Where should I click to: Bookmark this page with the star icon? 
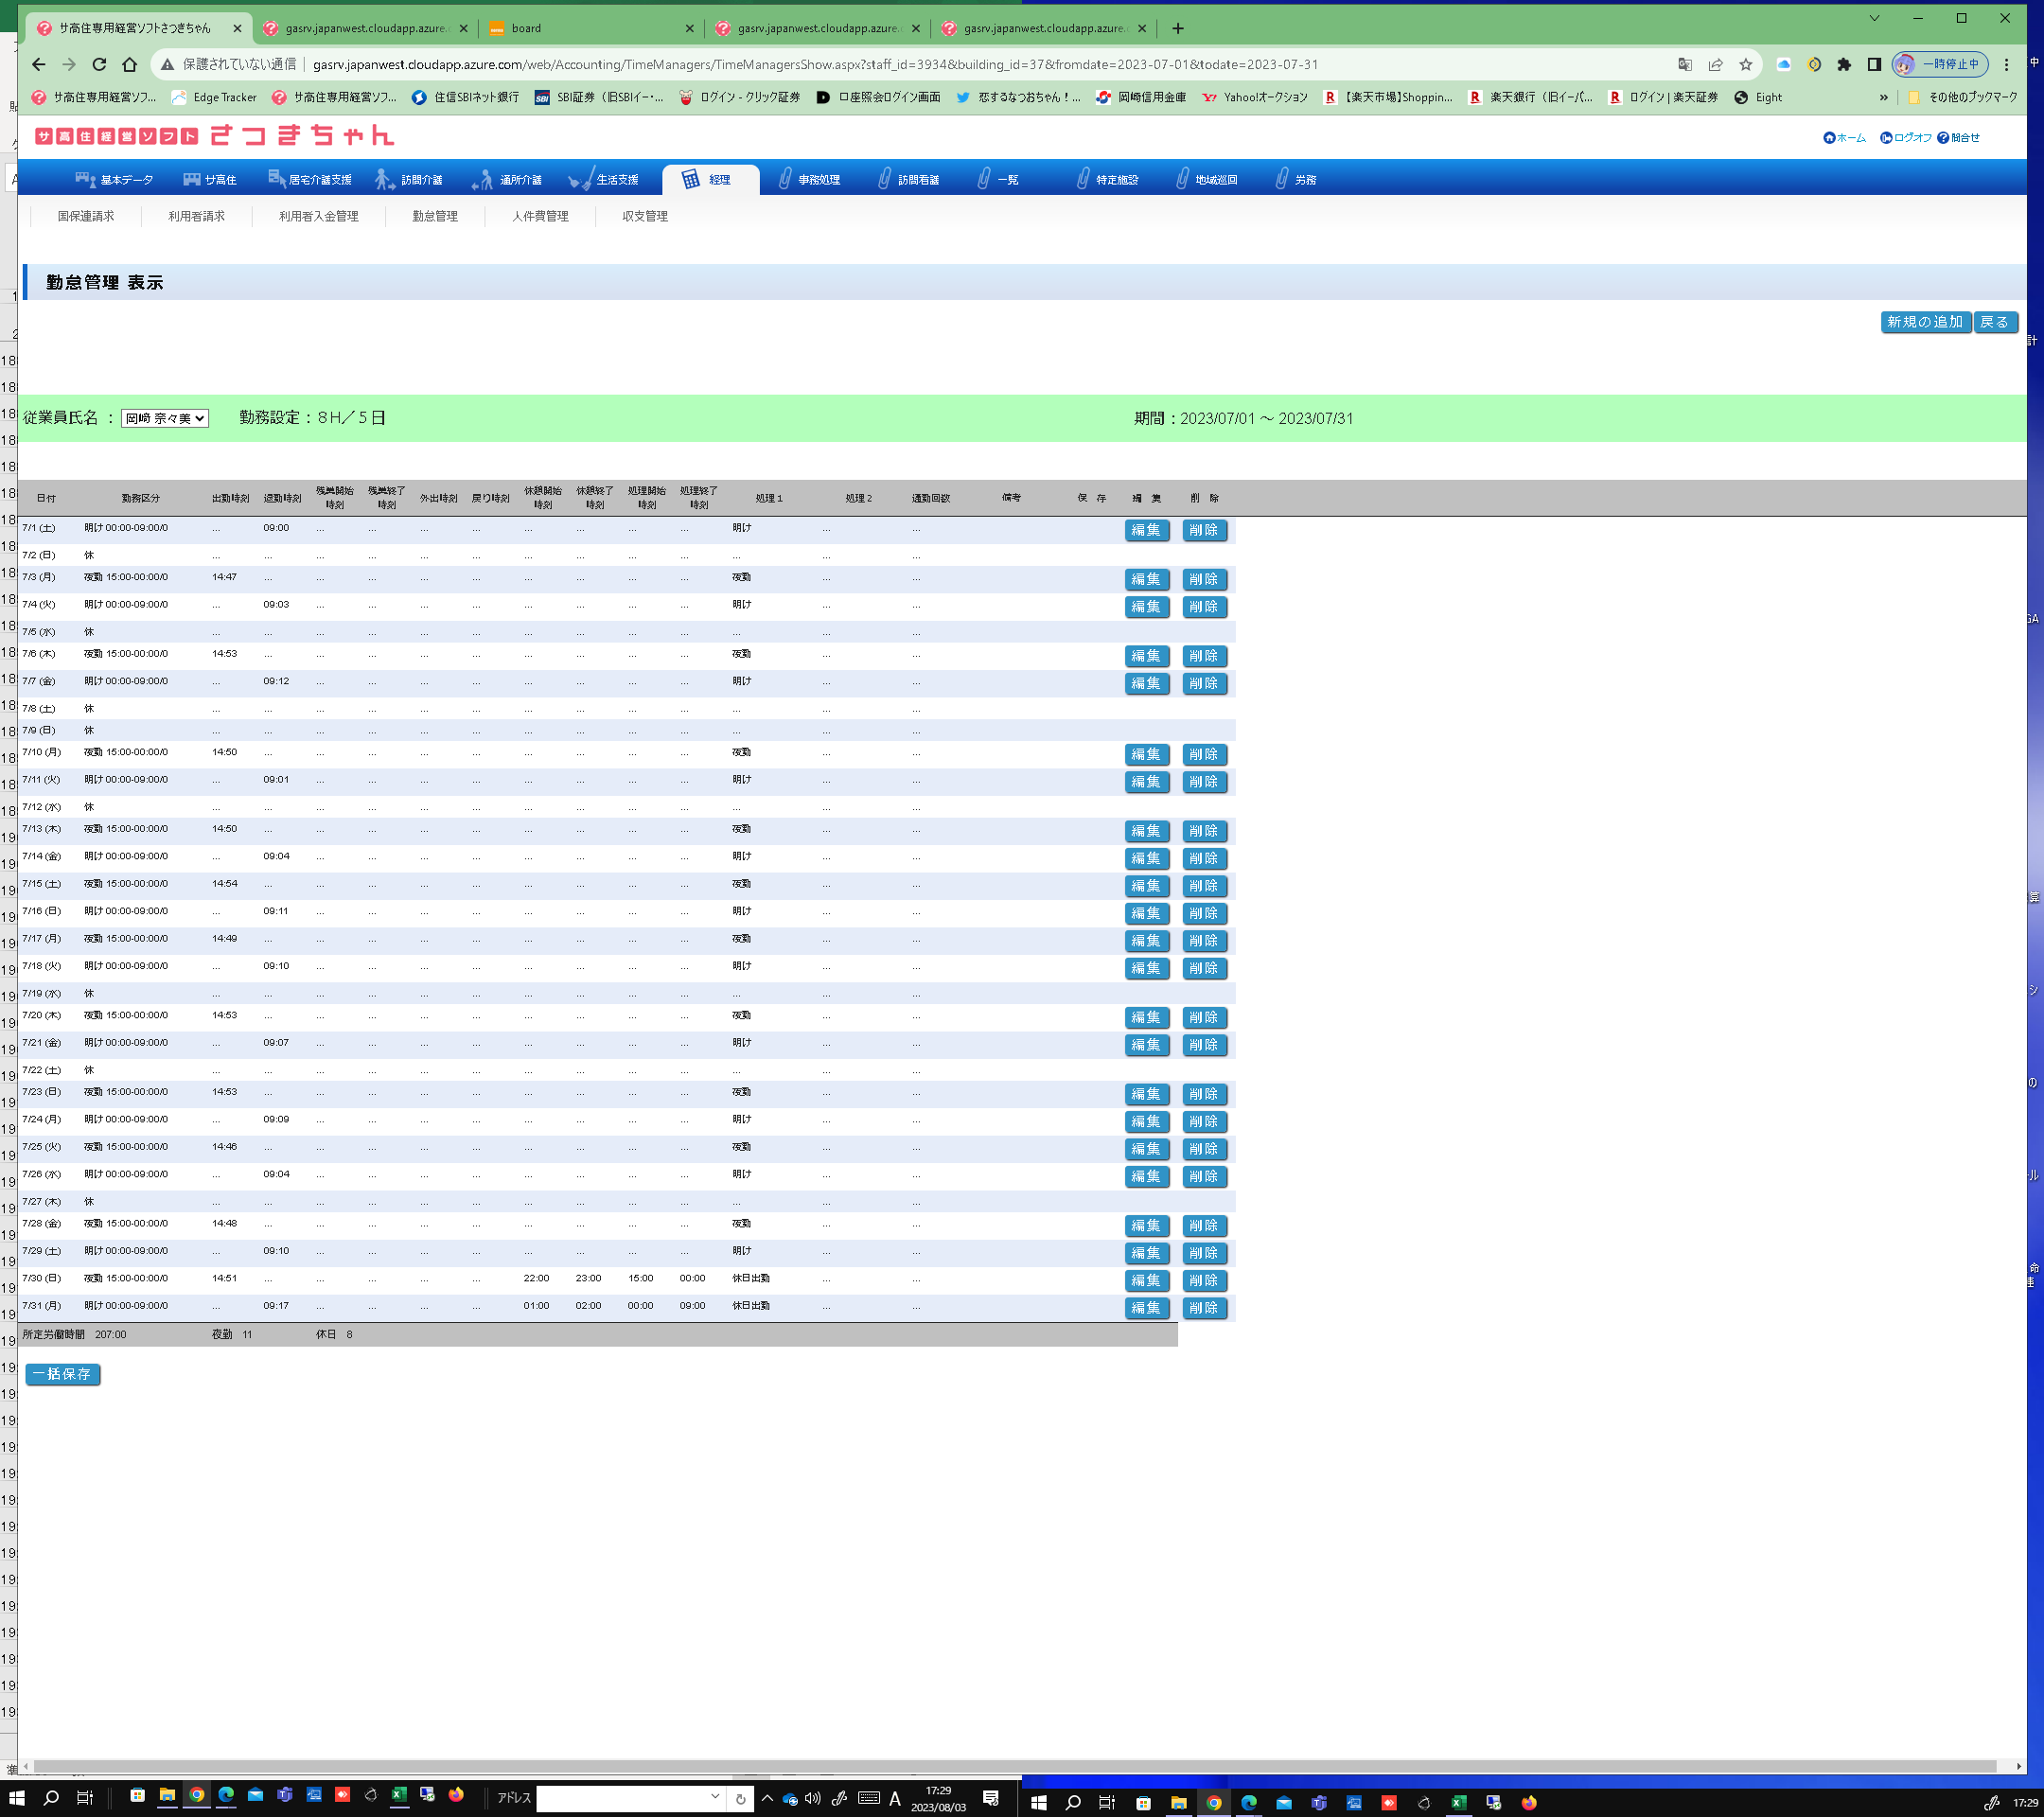[1745, 64]
